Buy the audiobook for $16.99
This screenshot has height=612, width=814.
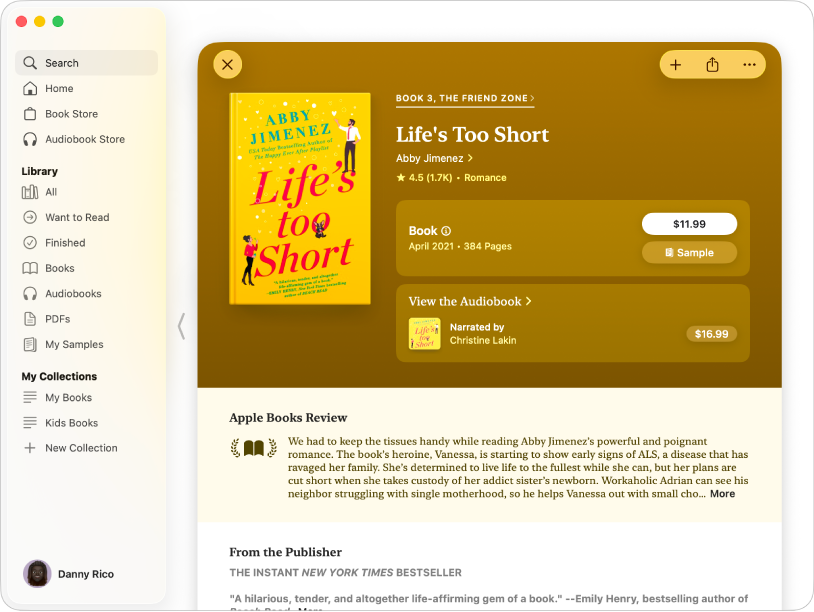(x=711, y=334)
